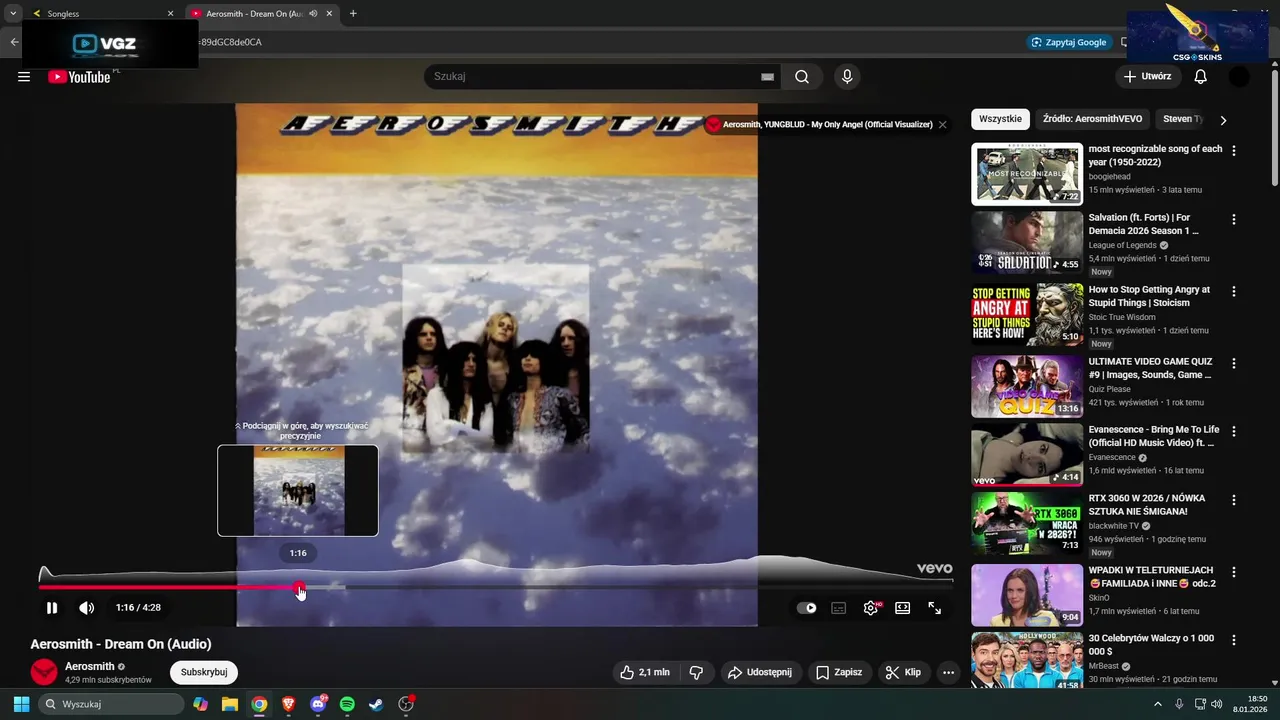Open options for Evanescence video

point(1234,432)
